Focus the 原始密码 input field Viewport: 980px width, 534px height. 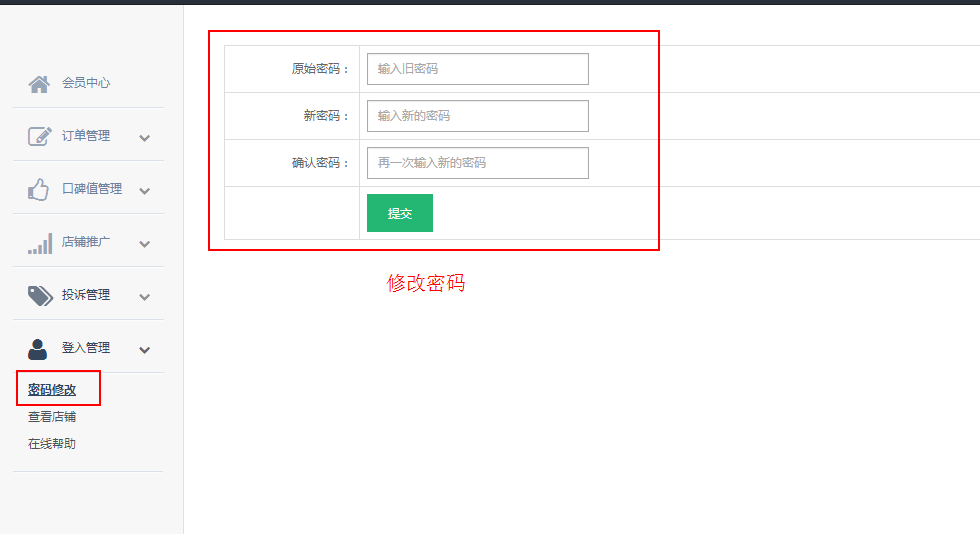point(478,69)
